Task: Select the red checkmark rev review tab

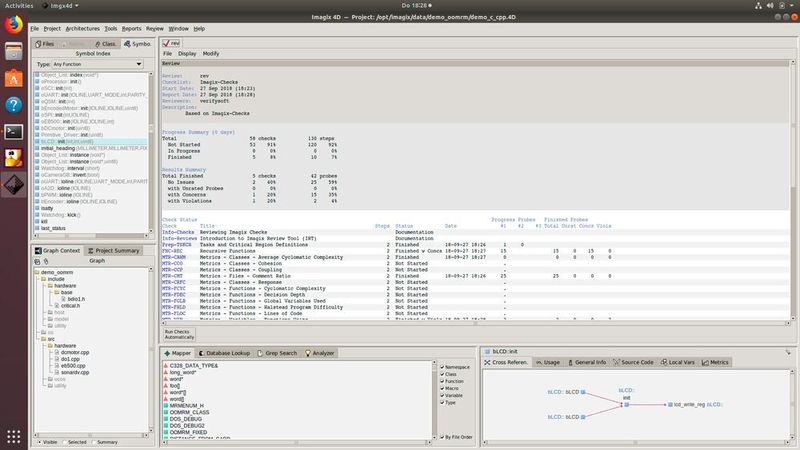Action: (172, 44)
